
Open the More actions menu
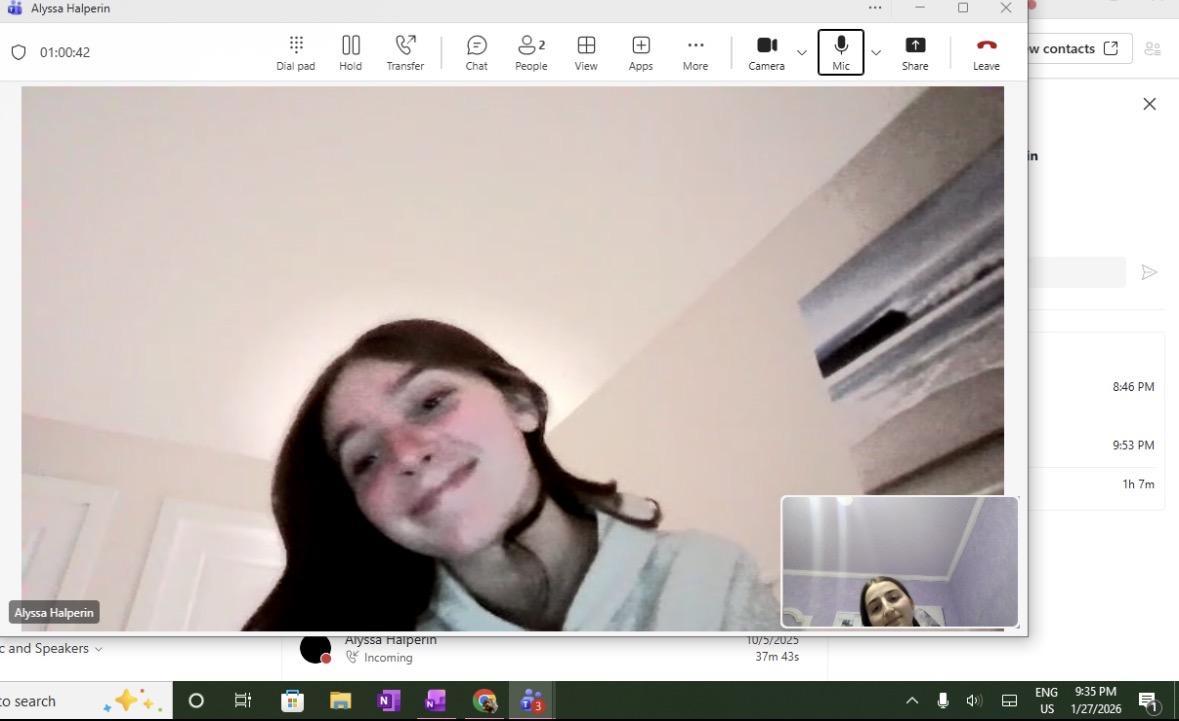point(695,52)
